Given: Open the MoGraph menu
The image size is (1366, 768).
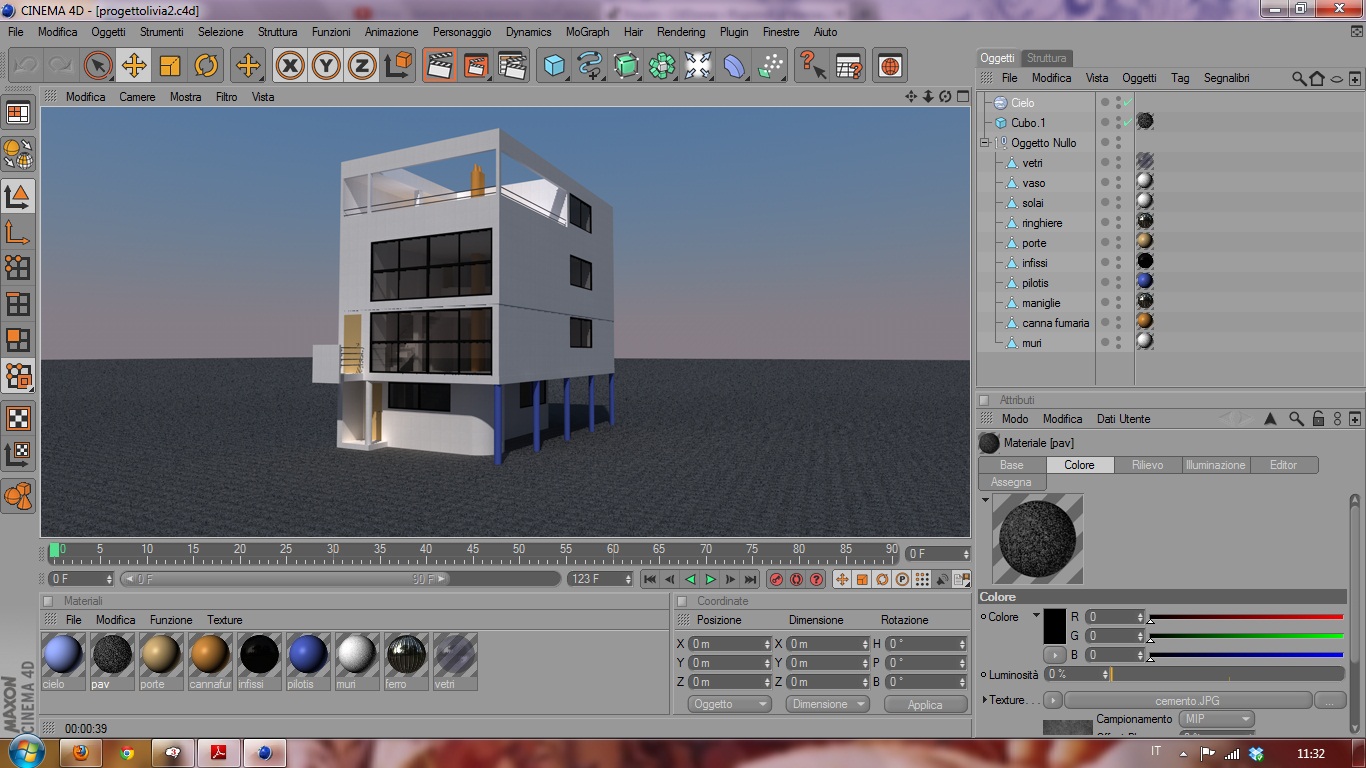Looking at the screenshot, I should point(587,32).
